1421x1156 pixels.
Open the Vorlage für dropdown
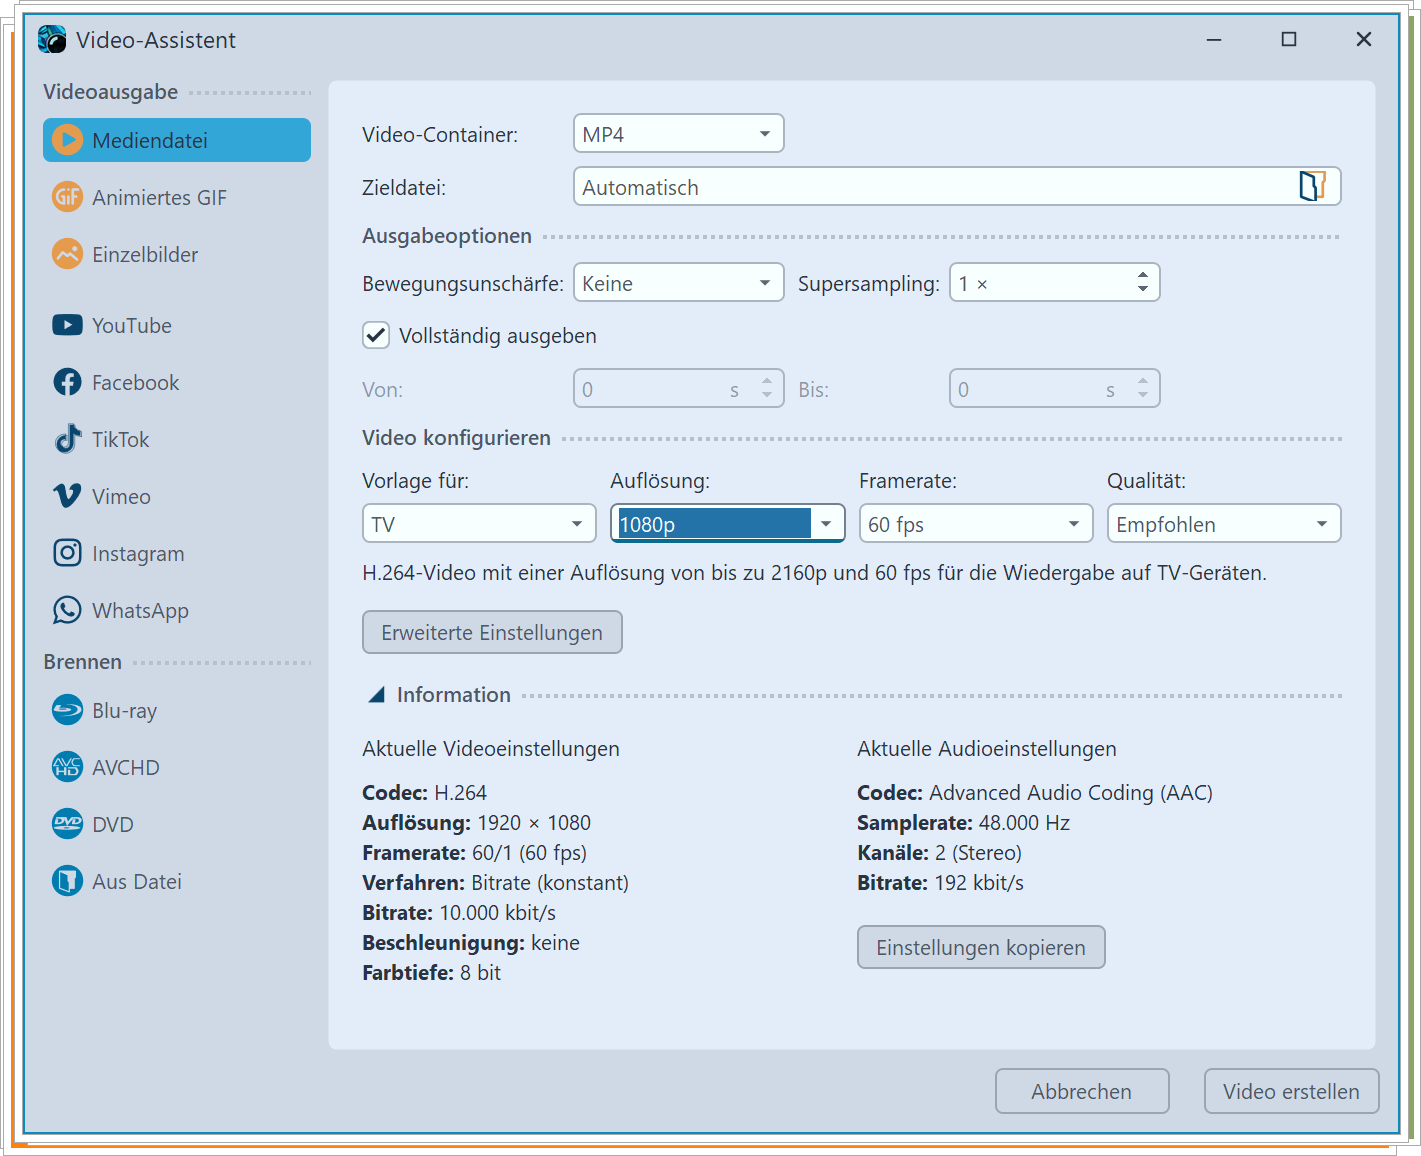click(x=479, y=524)
